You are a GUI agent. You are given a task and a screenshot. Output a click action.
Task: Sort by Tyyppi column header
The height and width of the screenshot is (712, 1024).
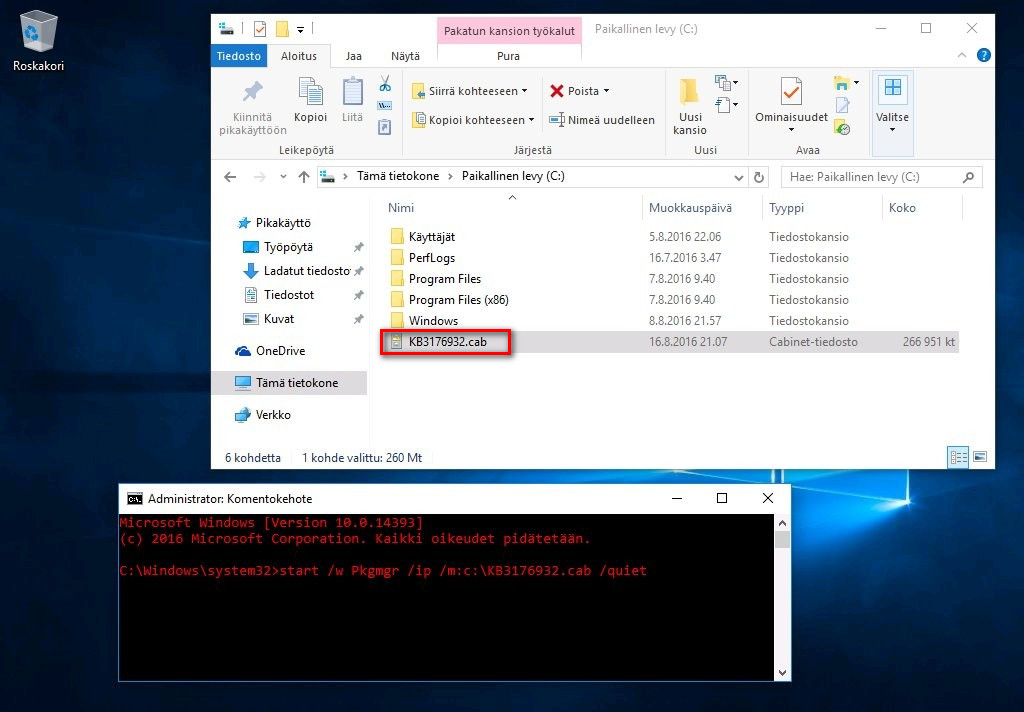821,208
